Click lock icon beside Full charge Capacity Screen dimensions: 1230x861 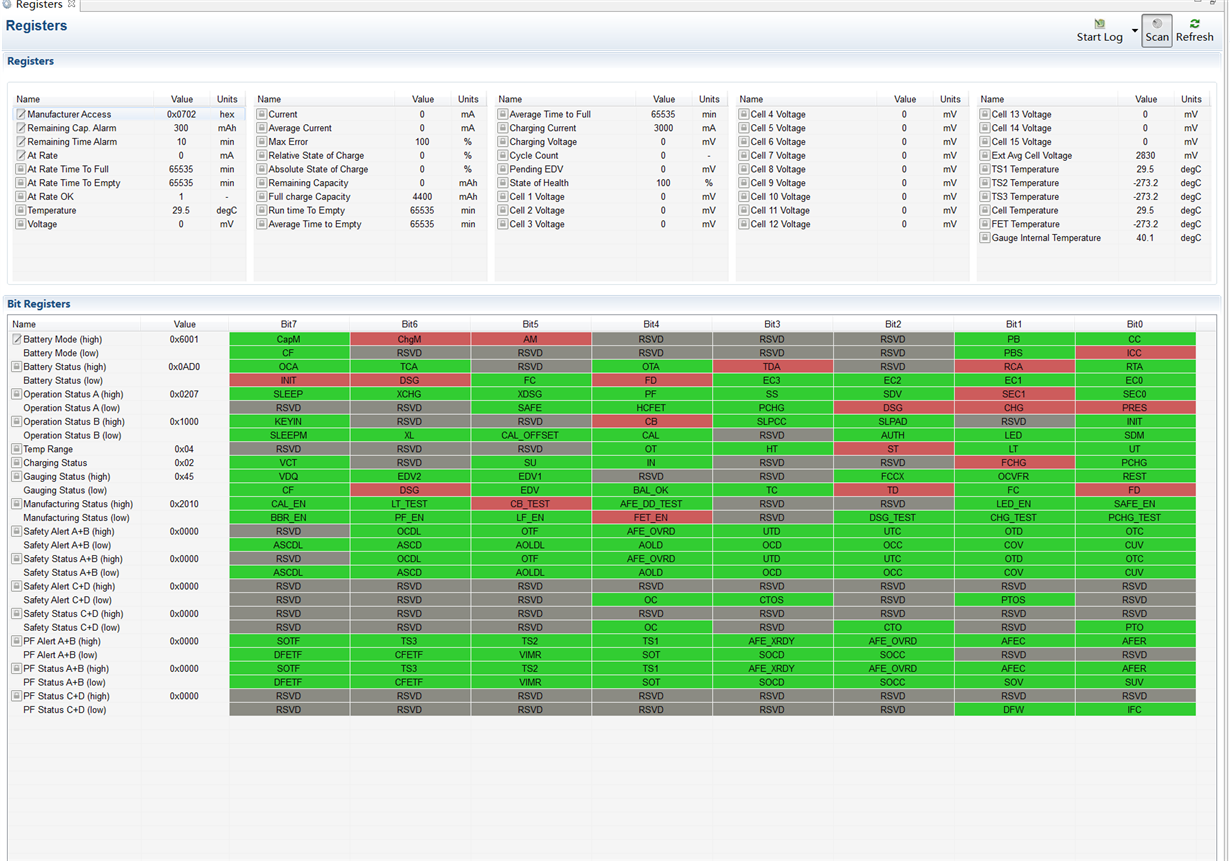(262, 197)
